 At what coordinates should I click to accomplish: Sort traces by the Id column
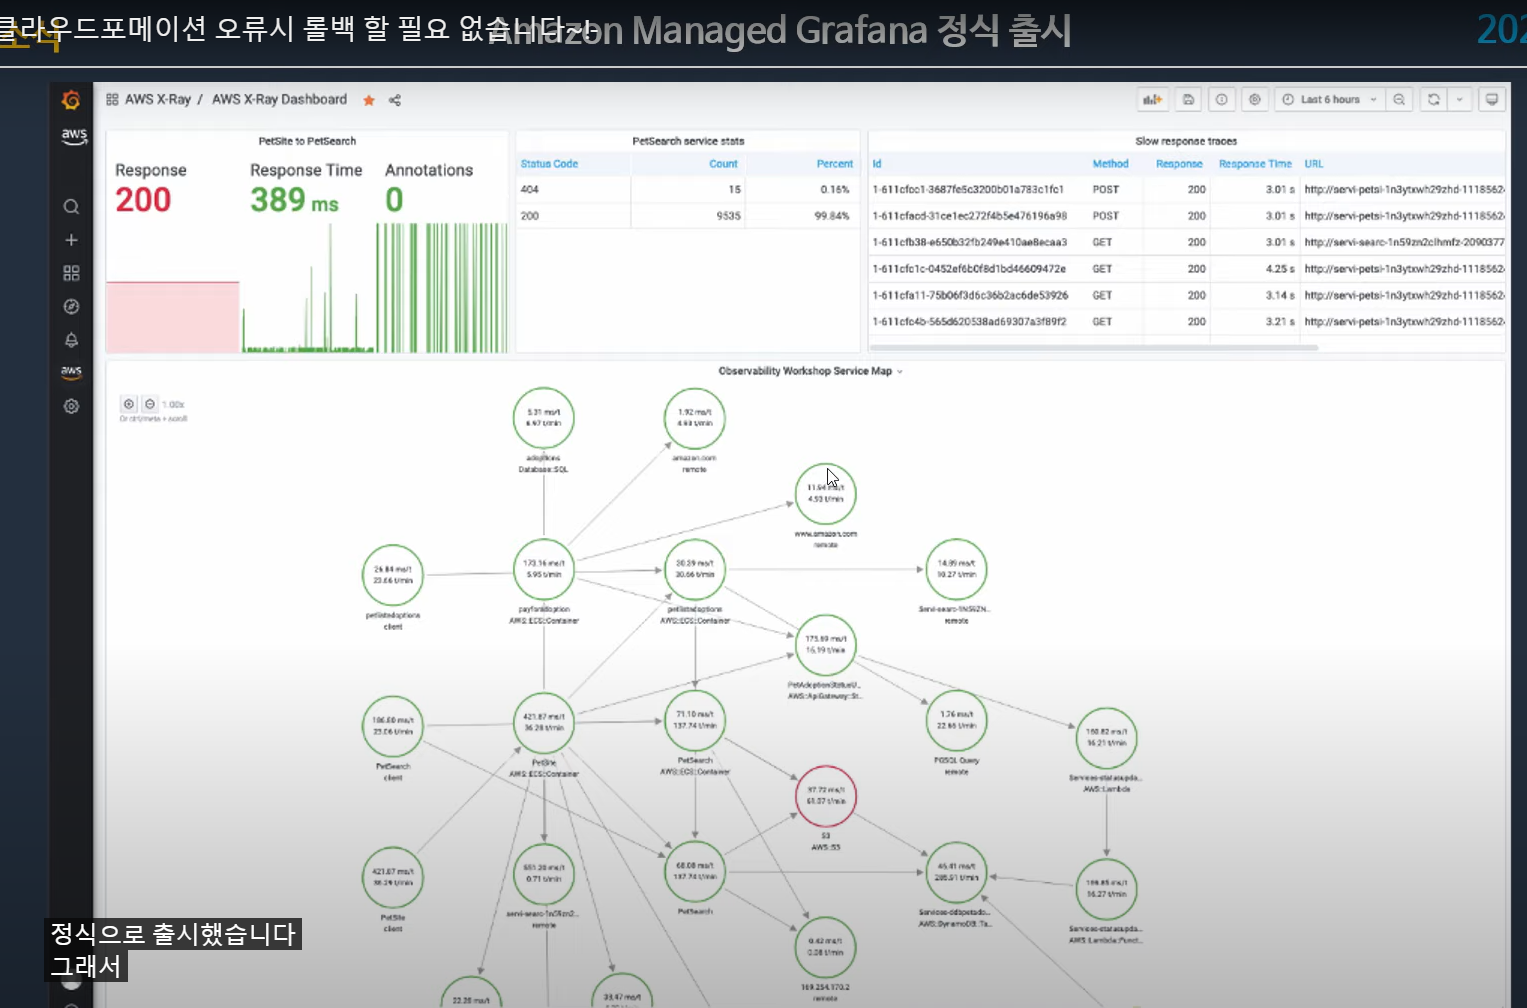tap(877, 164)
